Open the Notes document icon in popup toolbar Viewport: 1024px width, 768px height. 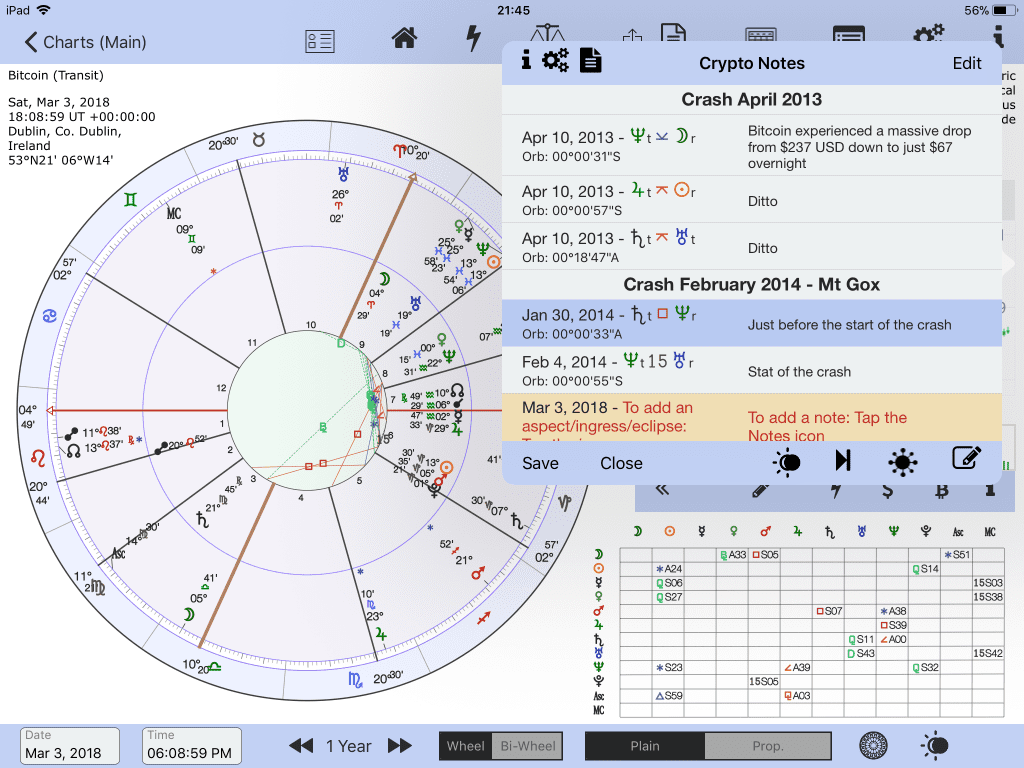click(x=591, y=61)
